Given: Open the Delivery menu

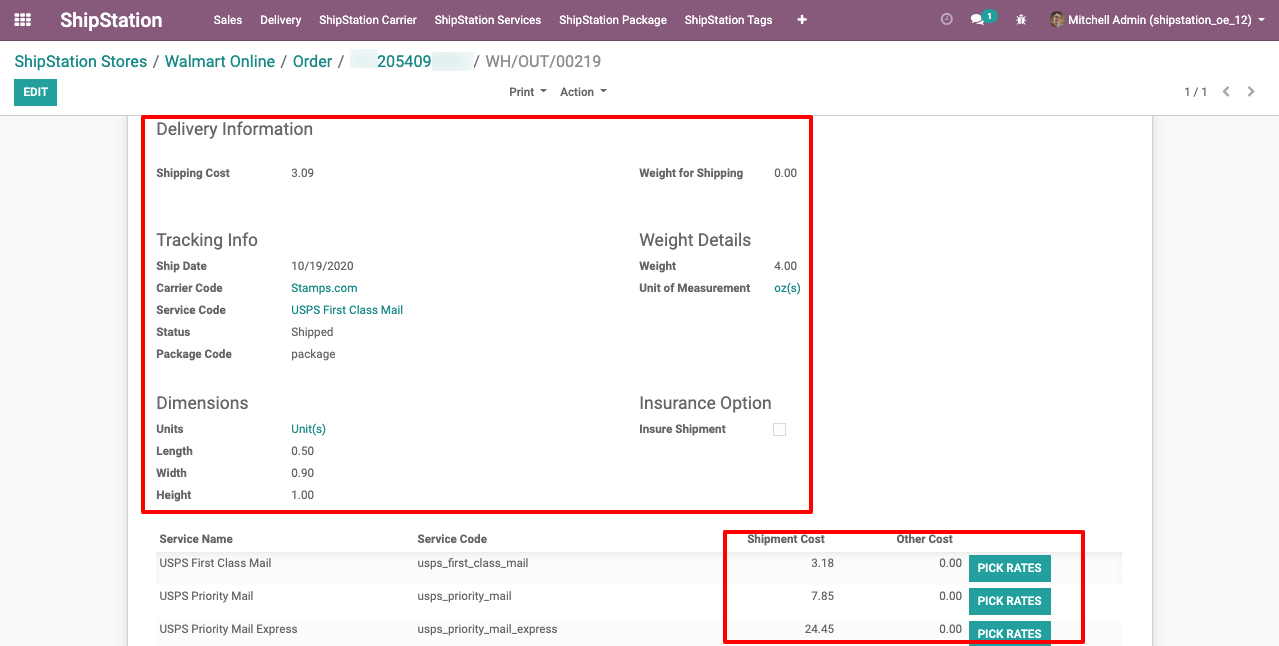Looking at the screenshot, I should [x=281, y=20].
